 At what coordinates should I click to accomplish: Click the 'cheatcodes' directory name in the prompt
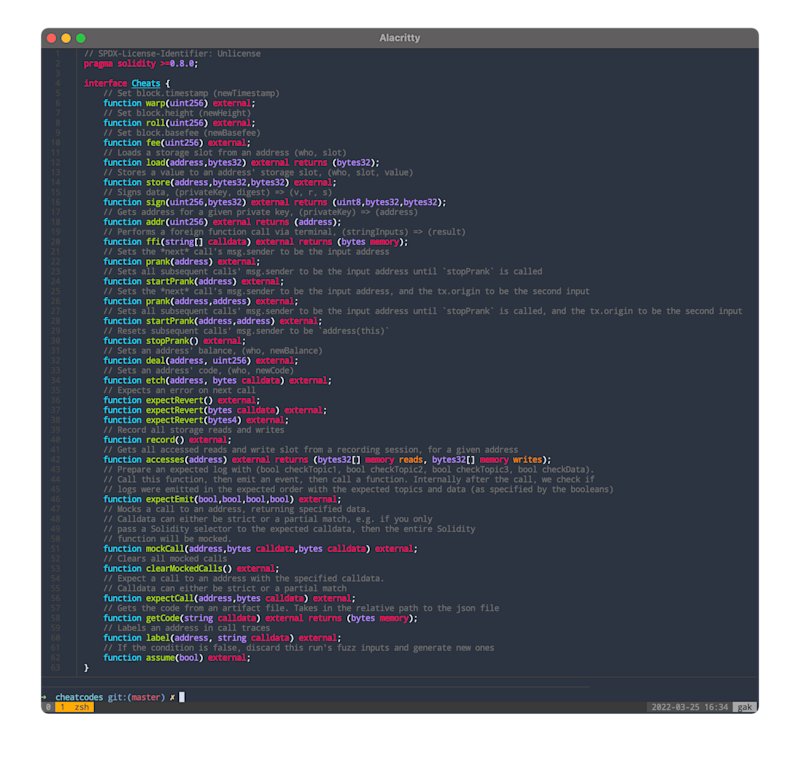[x=79, y=697]
